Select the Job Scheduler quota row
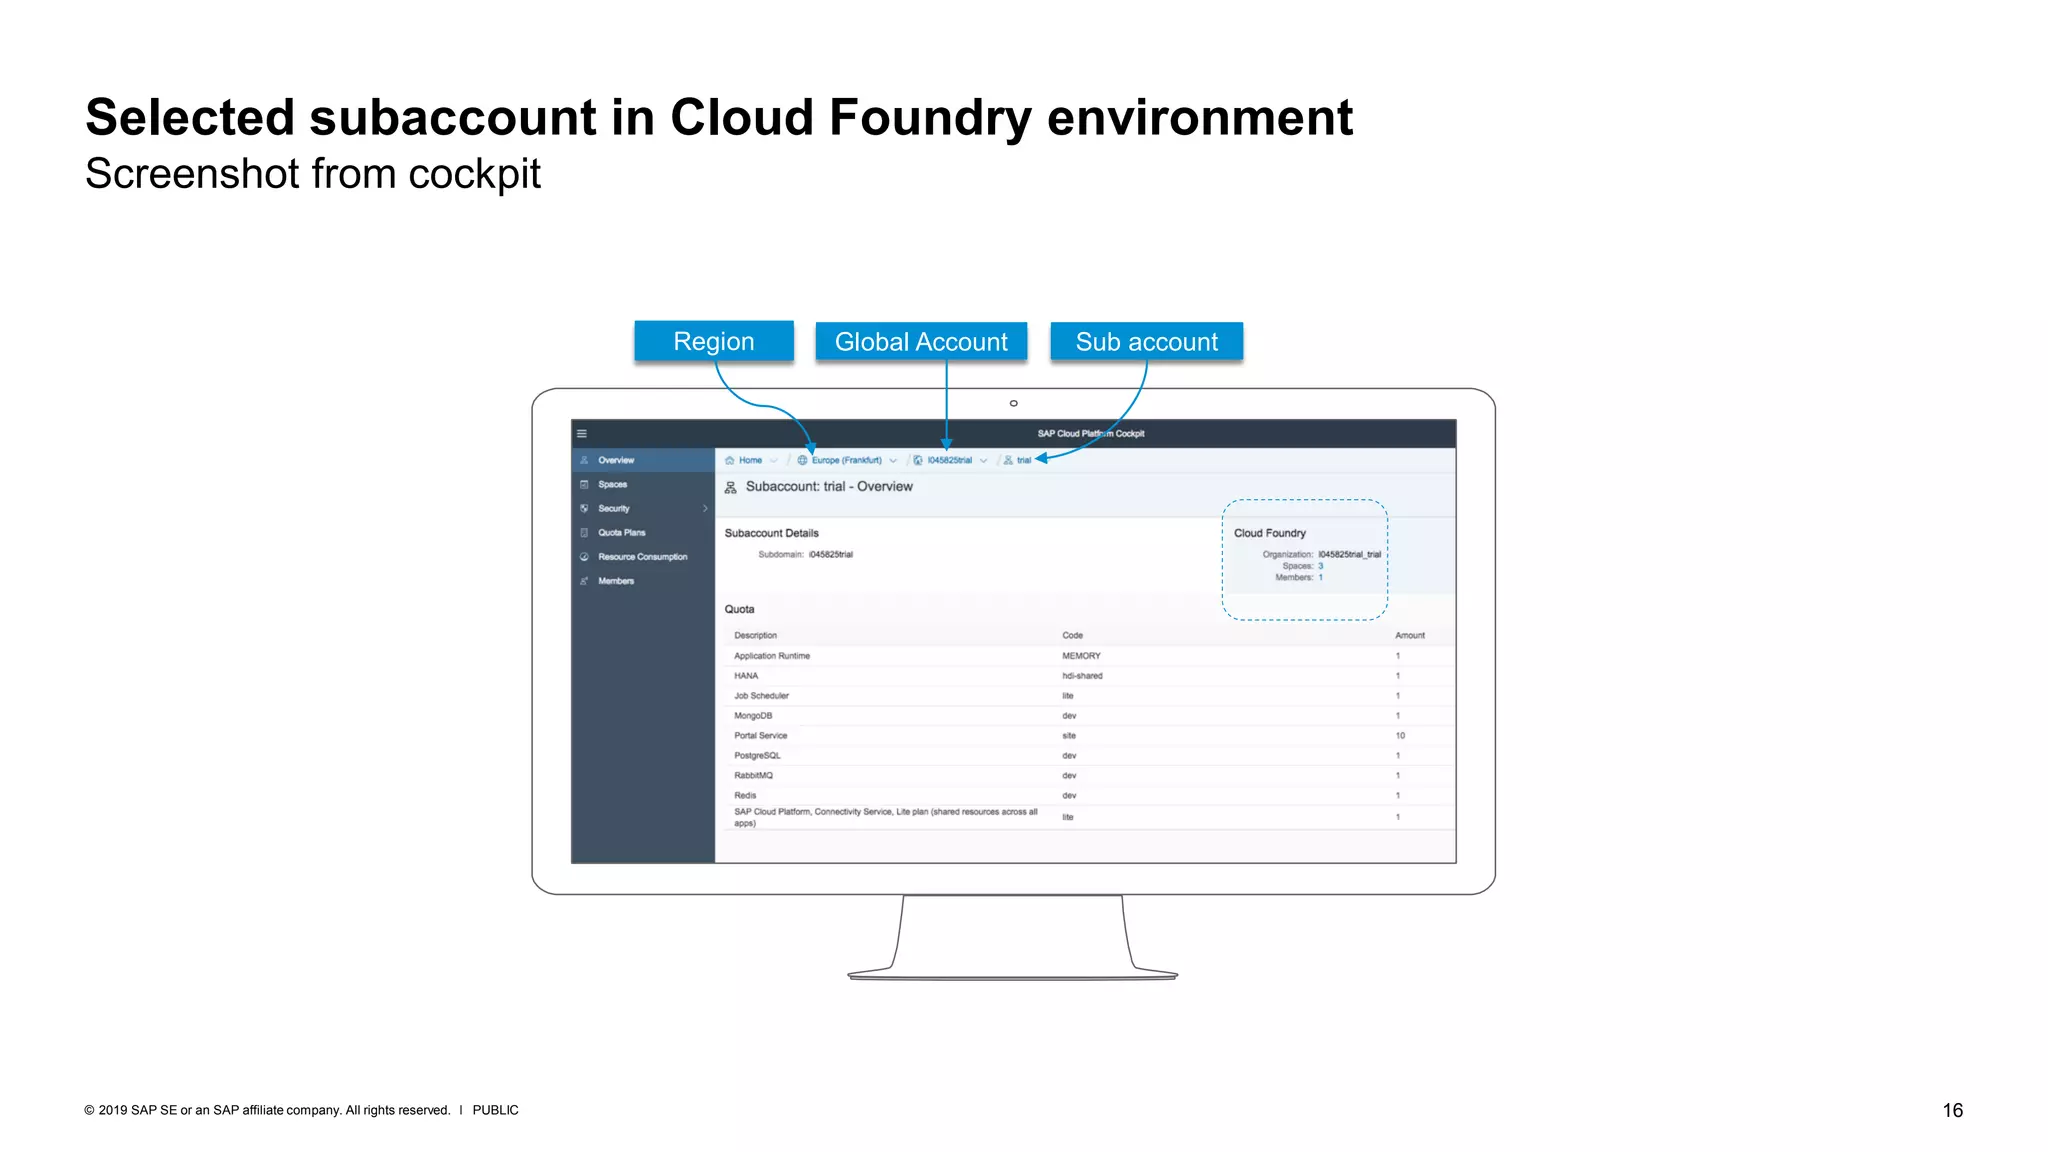 (1088, 696)
